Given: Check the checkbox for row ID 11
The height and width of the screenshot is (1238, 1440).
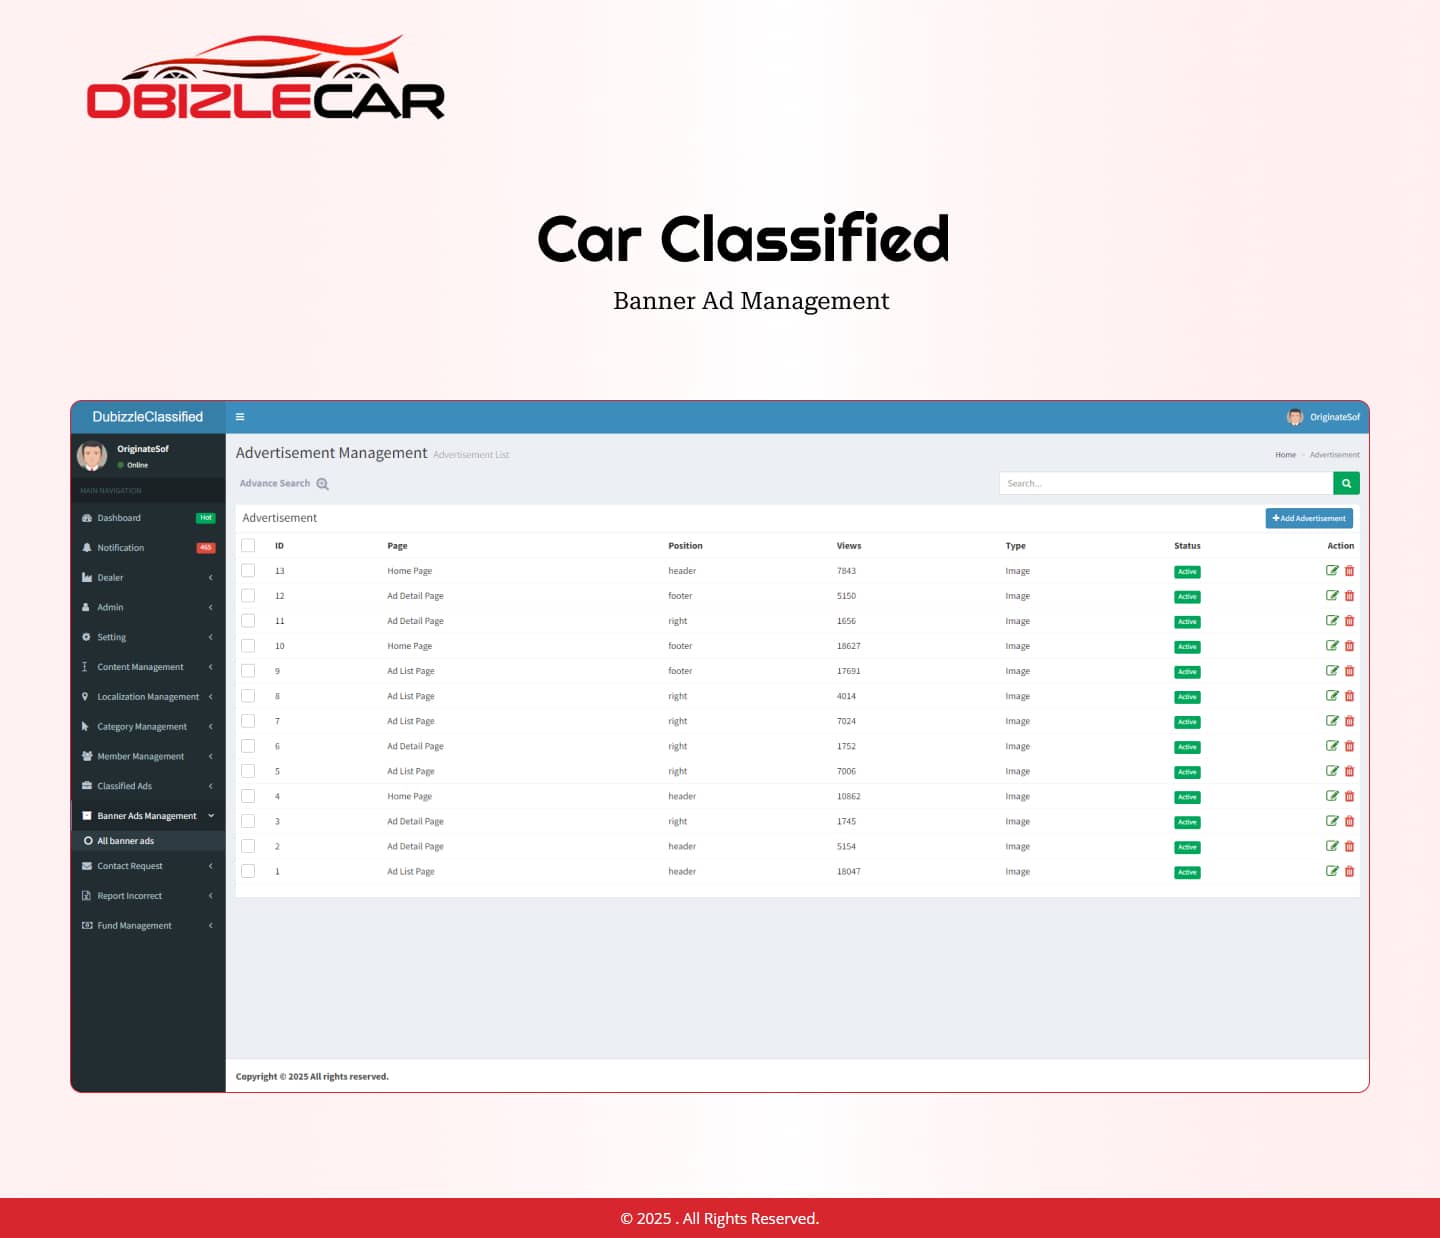Looking at the screenshot, I should (x=248, y=620).
